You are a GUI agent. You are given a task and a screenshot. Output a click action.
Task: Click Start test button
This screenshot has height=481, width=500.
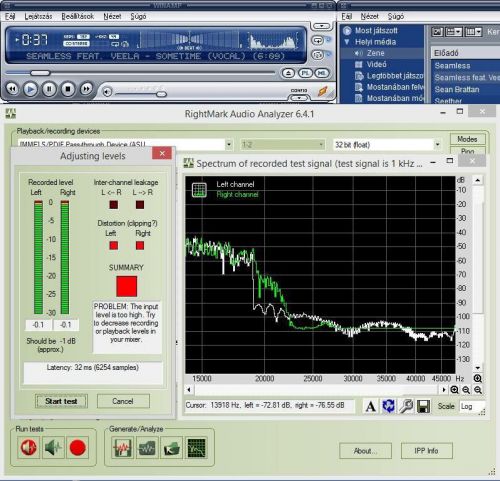coord(61,401)
